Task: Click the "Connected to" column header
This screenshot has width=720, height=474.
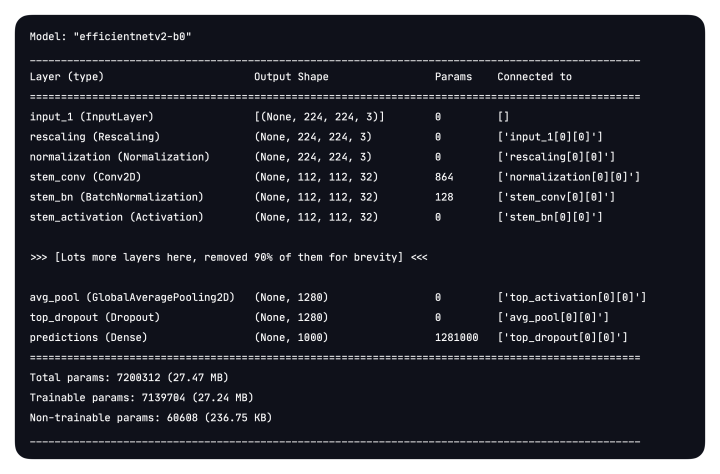Action: click(x=534, y=77)
